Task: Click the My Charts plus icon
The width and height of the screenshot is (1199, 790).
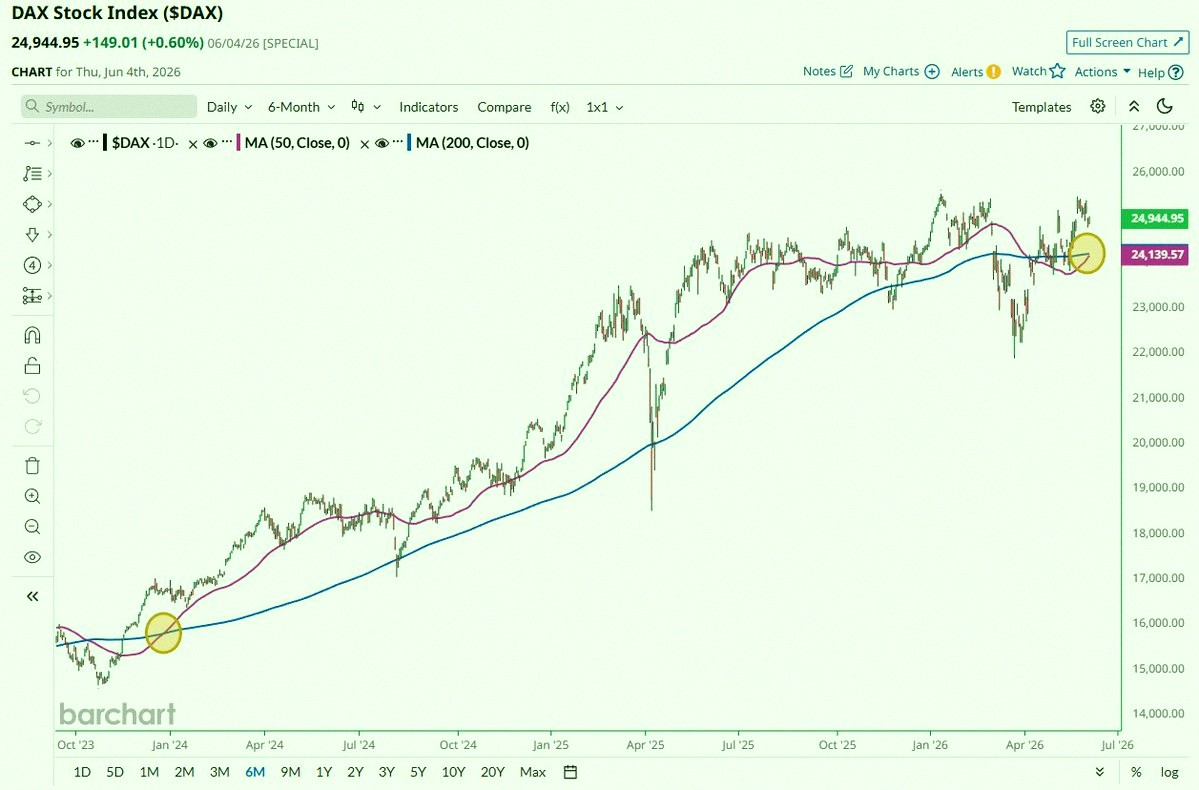Action: coord(932,71)
